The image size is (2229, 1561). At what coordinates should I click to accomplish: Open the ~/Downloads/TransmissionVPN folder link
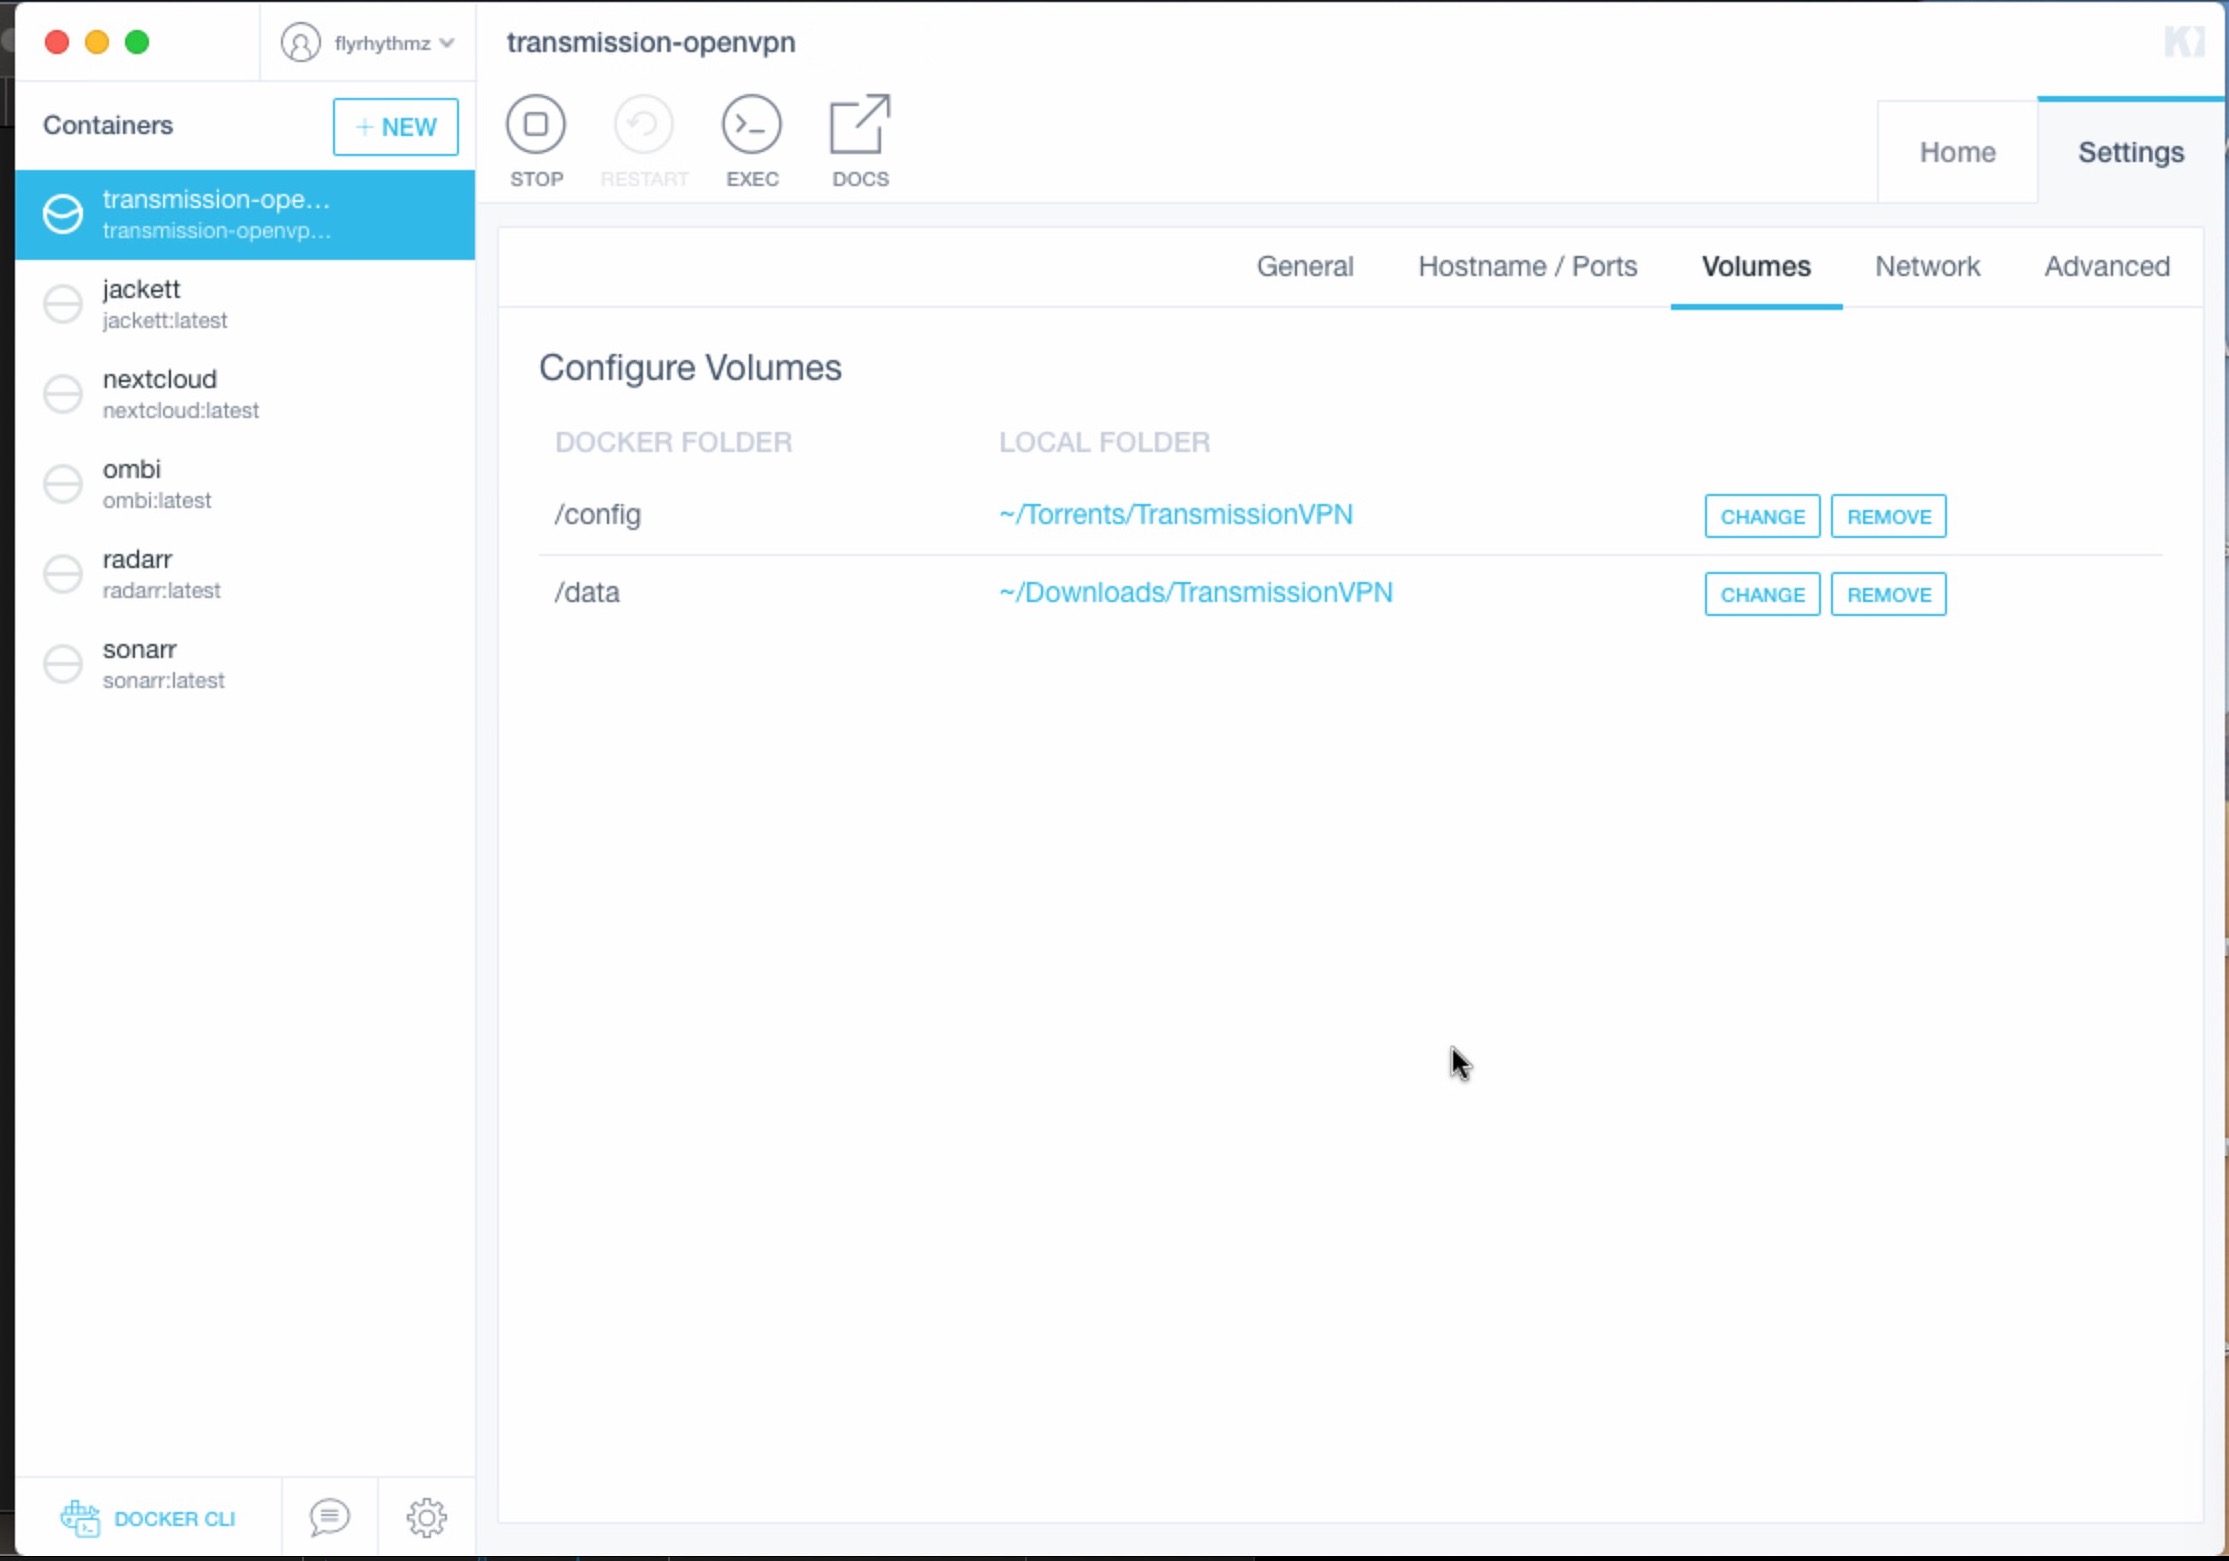tap(1195, 592)
